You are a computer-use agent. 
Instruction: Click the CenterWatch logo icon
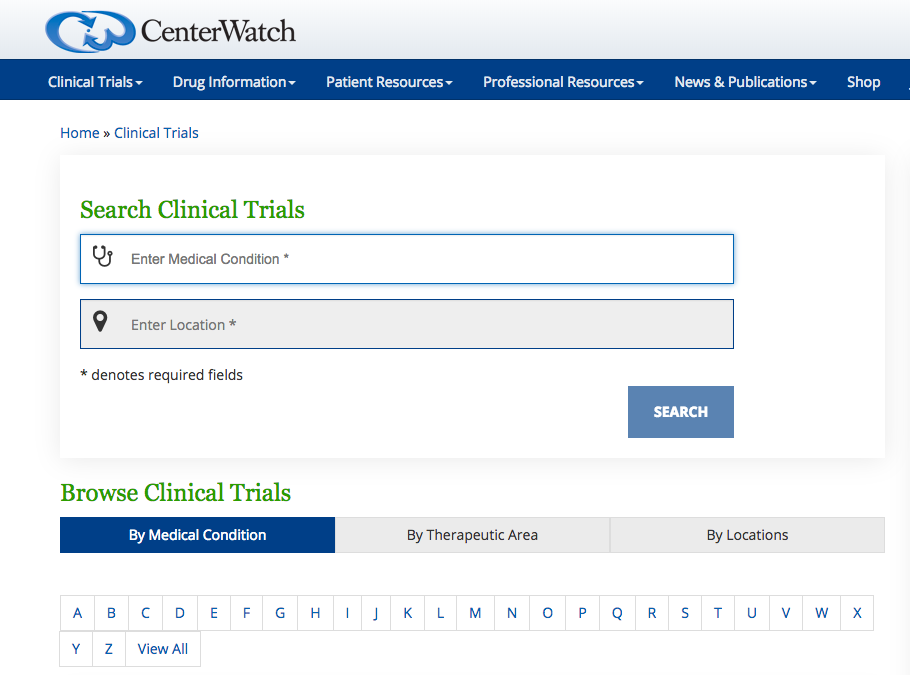(90, 31)
